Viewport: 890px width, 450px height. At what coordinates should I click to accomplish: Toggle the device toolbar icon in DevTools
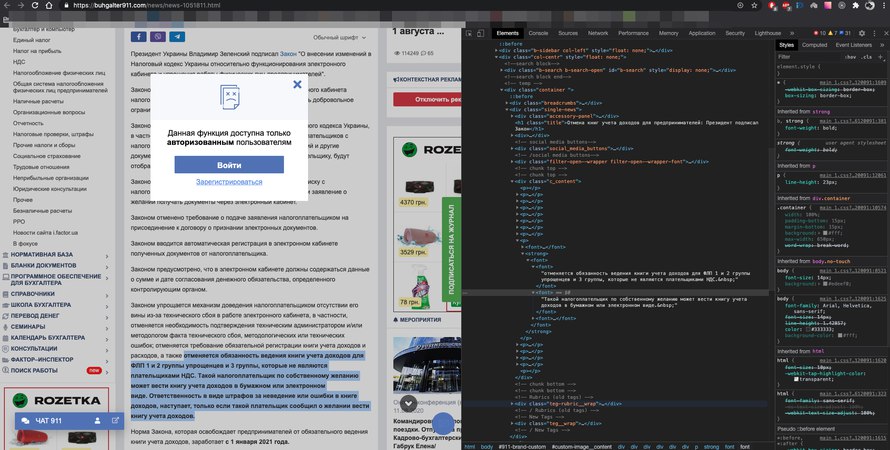481,33
